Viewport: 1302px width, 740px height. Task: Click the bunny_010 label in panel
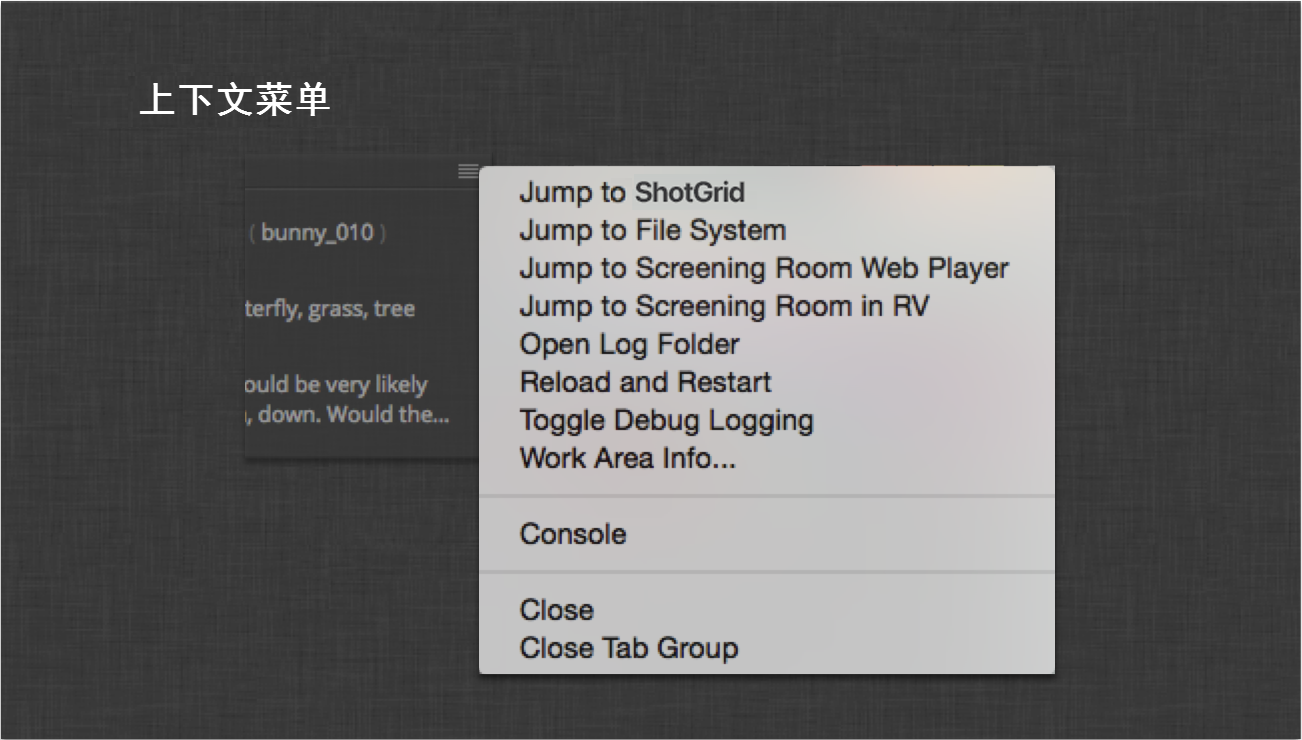317,233
